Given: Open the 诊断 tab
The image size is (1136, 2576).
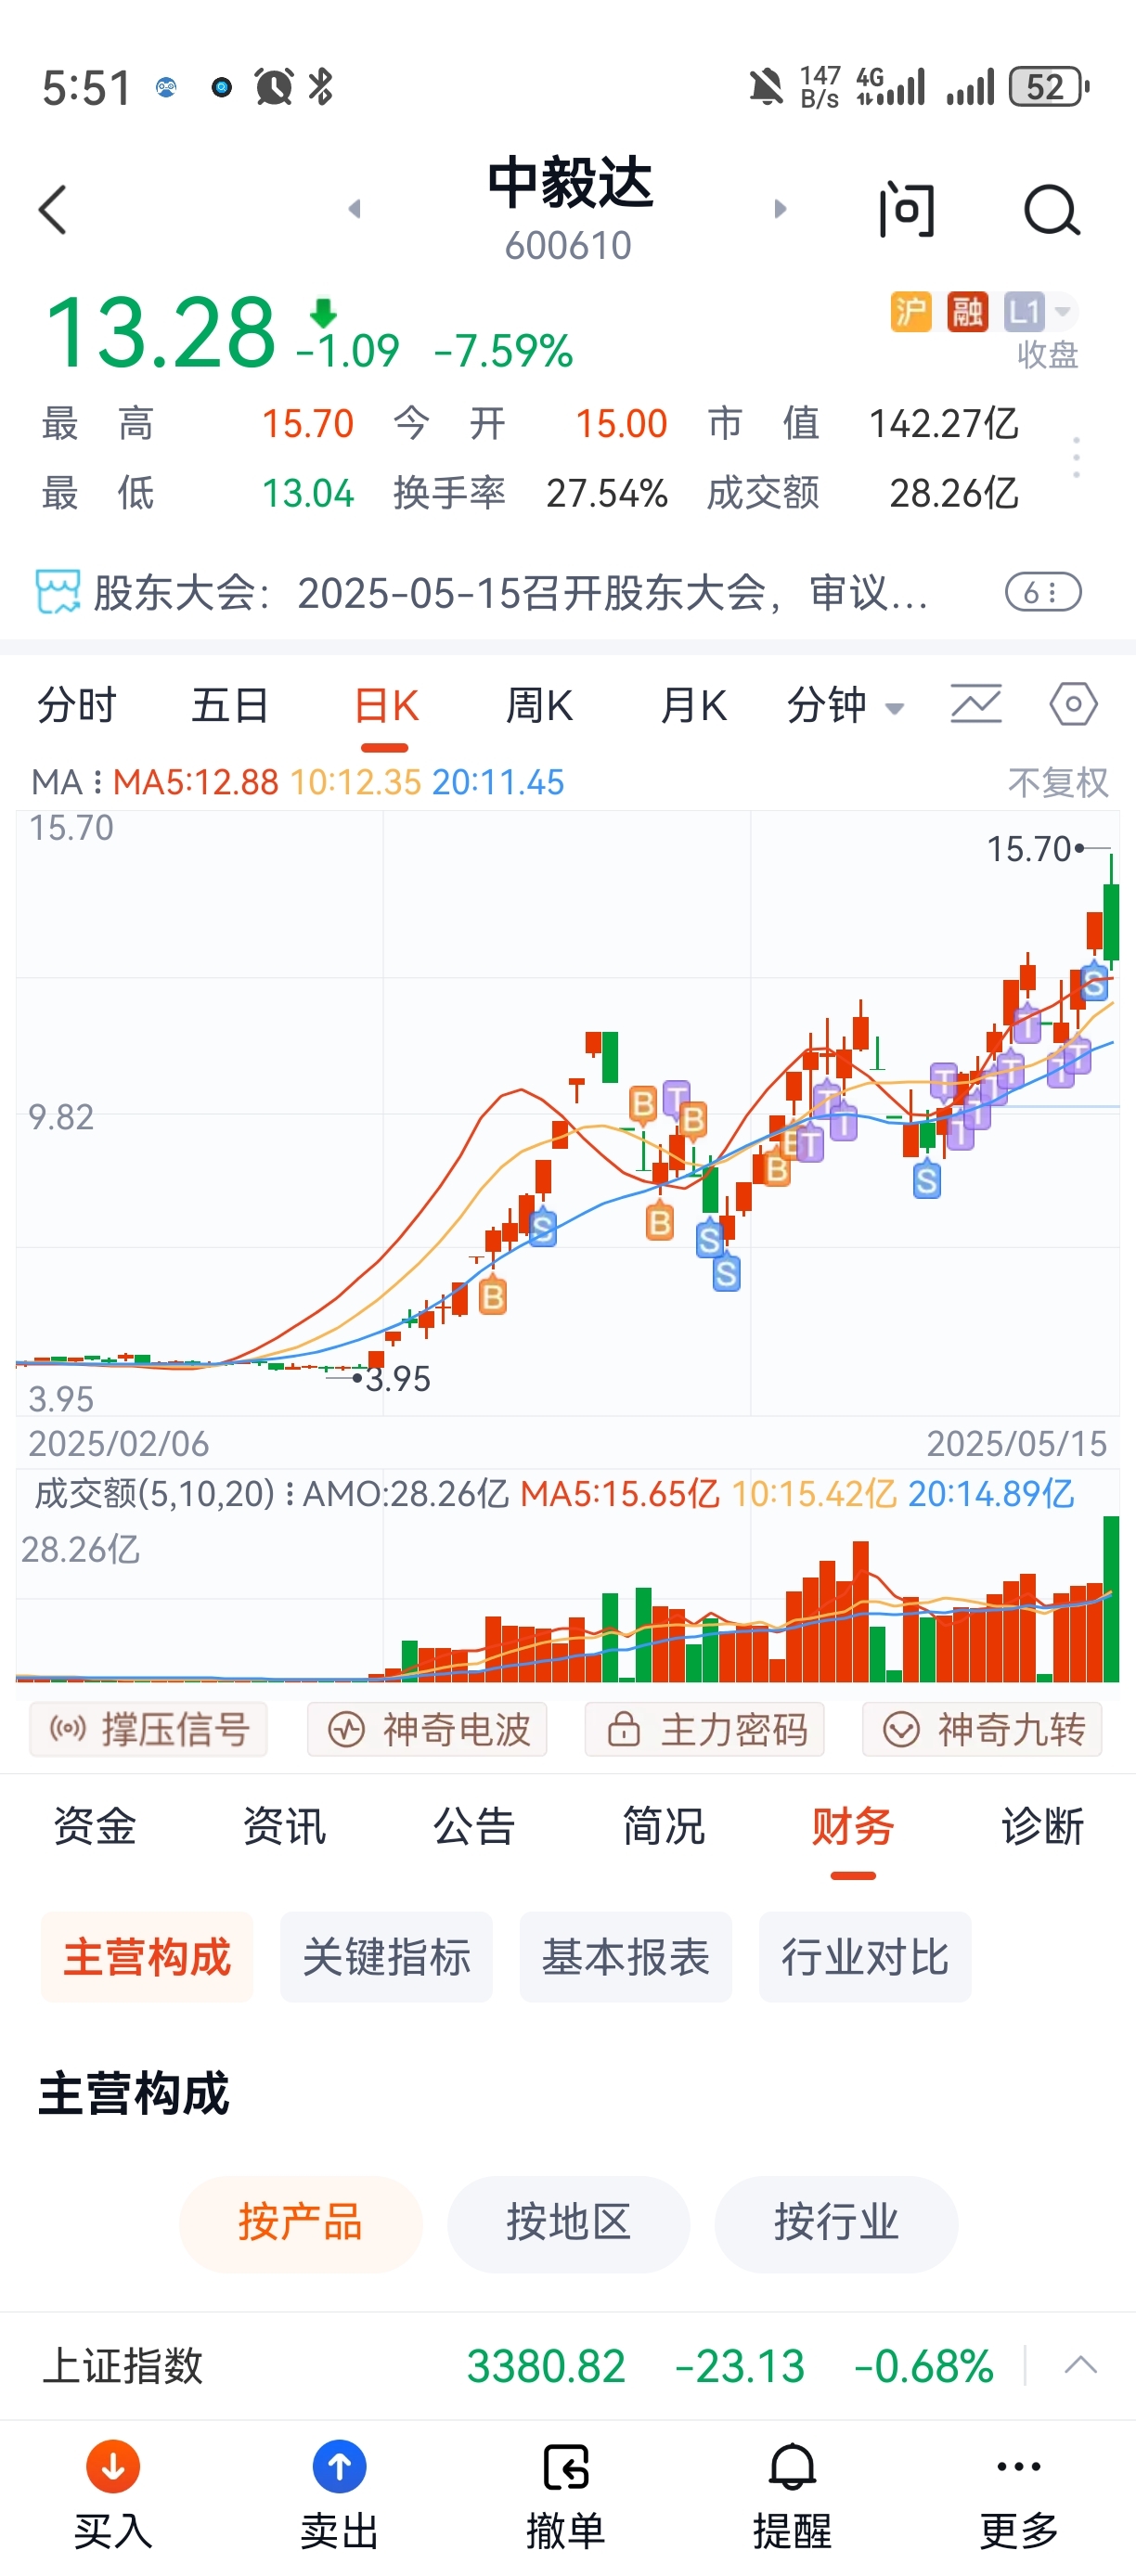Looking at the screenshot, I should (1043, 1826).
